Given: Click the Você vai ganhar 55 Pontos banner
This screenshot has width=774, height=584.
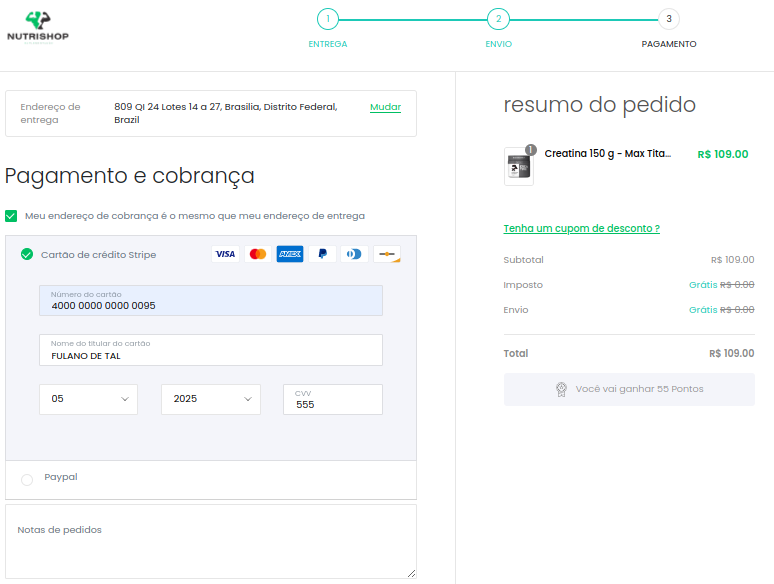Looking at the screenshot, I should coord(629,389).
